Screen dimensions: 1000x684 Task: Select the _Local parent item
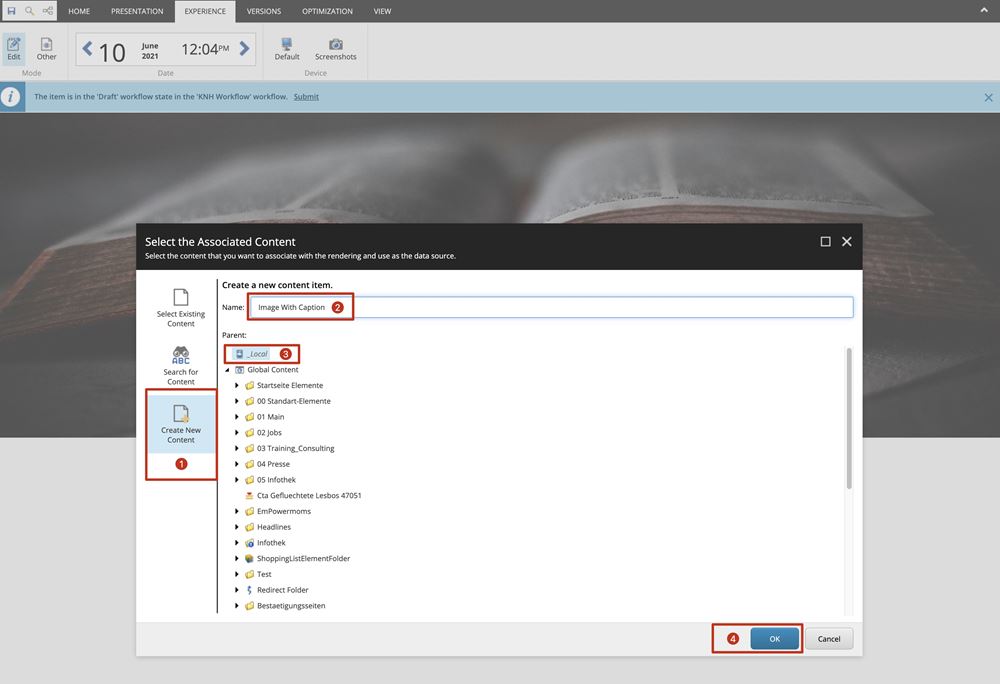257,354
